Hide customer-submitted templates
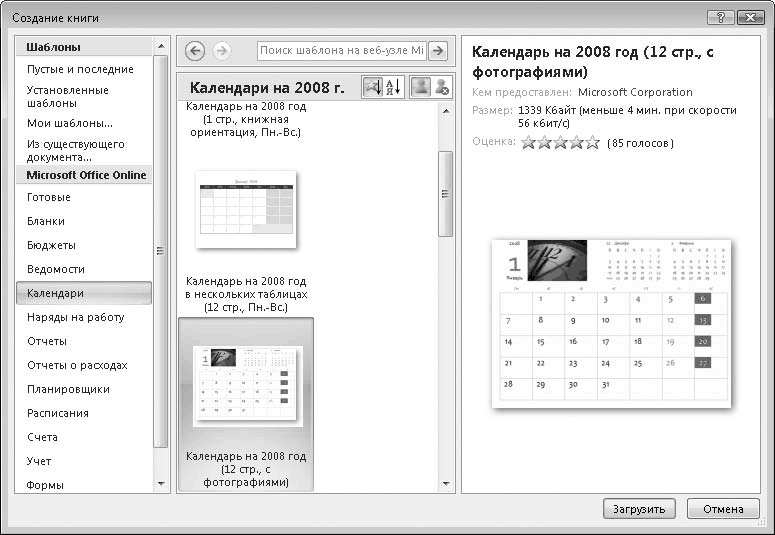775x535 pixels. click(441, 88)
